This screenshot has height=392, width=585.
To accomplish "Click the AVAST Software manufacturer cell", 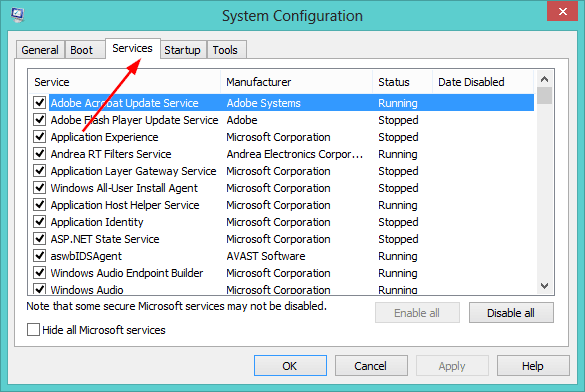I will 266,256.
